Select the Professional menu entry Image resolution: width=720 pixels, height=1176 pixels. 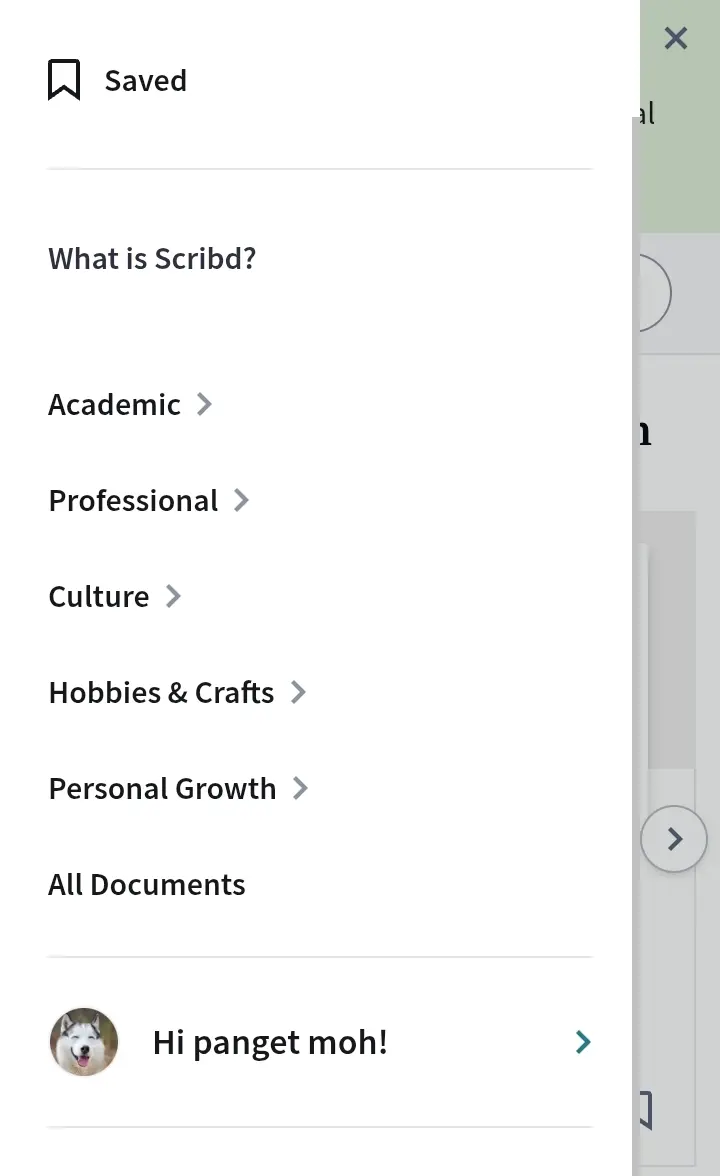click(134, 501)
